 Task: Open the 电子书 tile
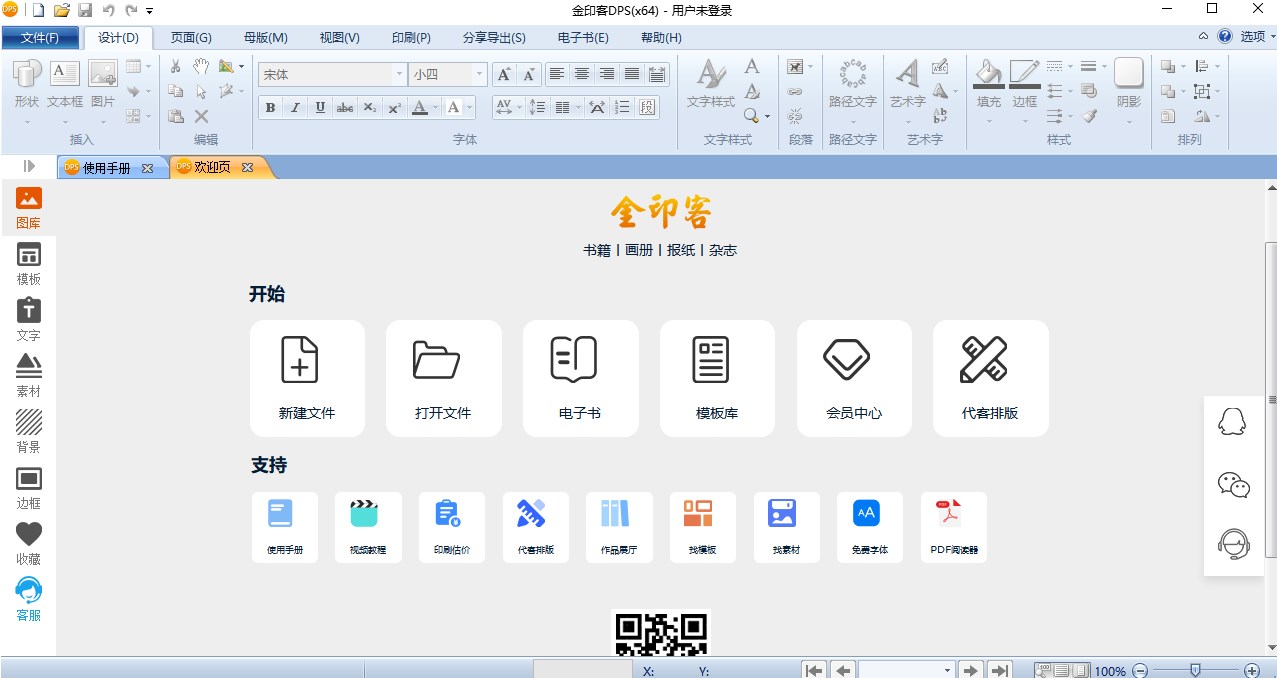(580, 378)
